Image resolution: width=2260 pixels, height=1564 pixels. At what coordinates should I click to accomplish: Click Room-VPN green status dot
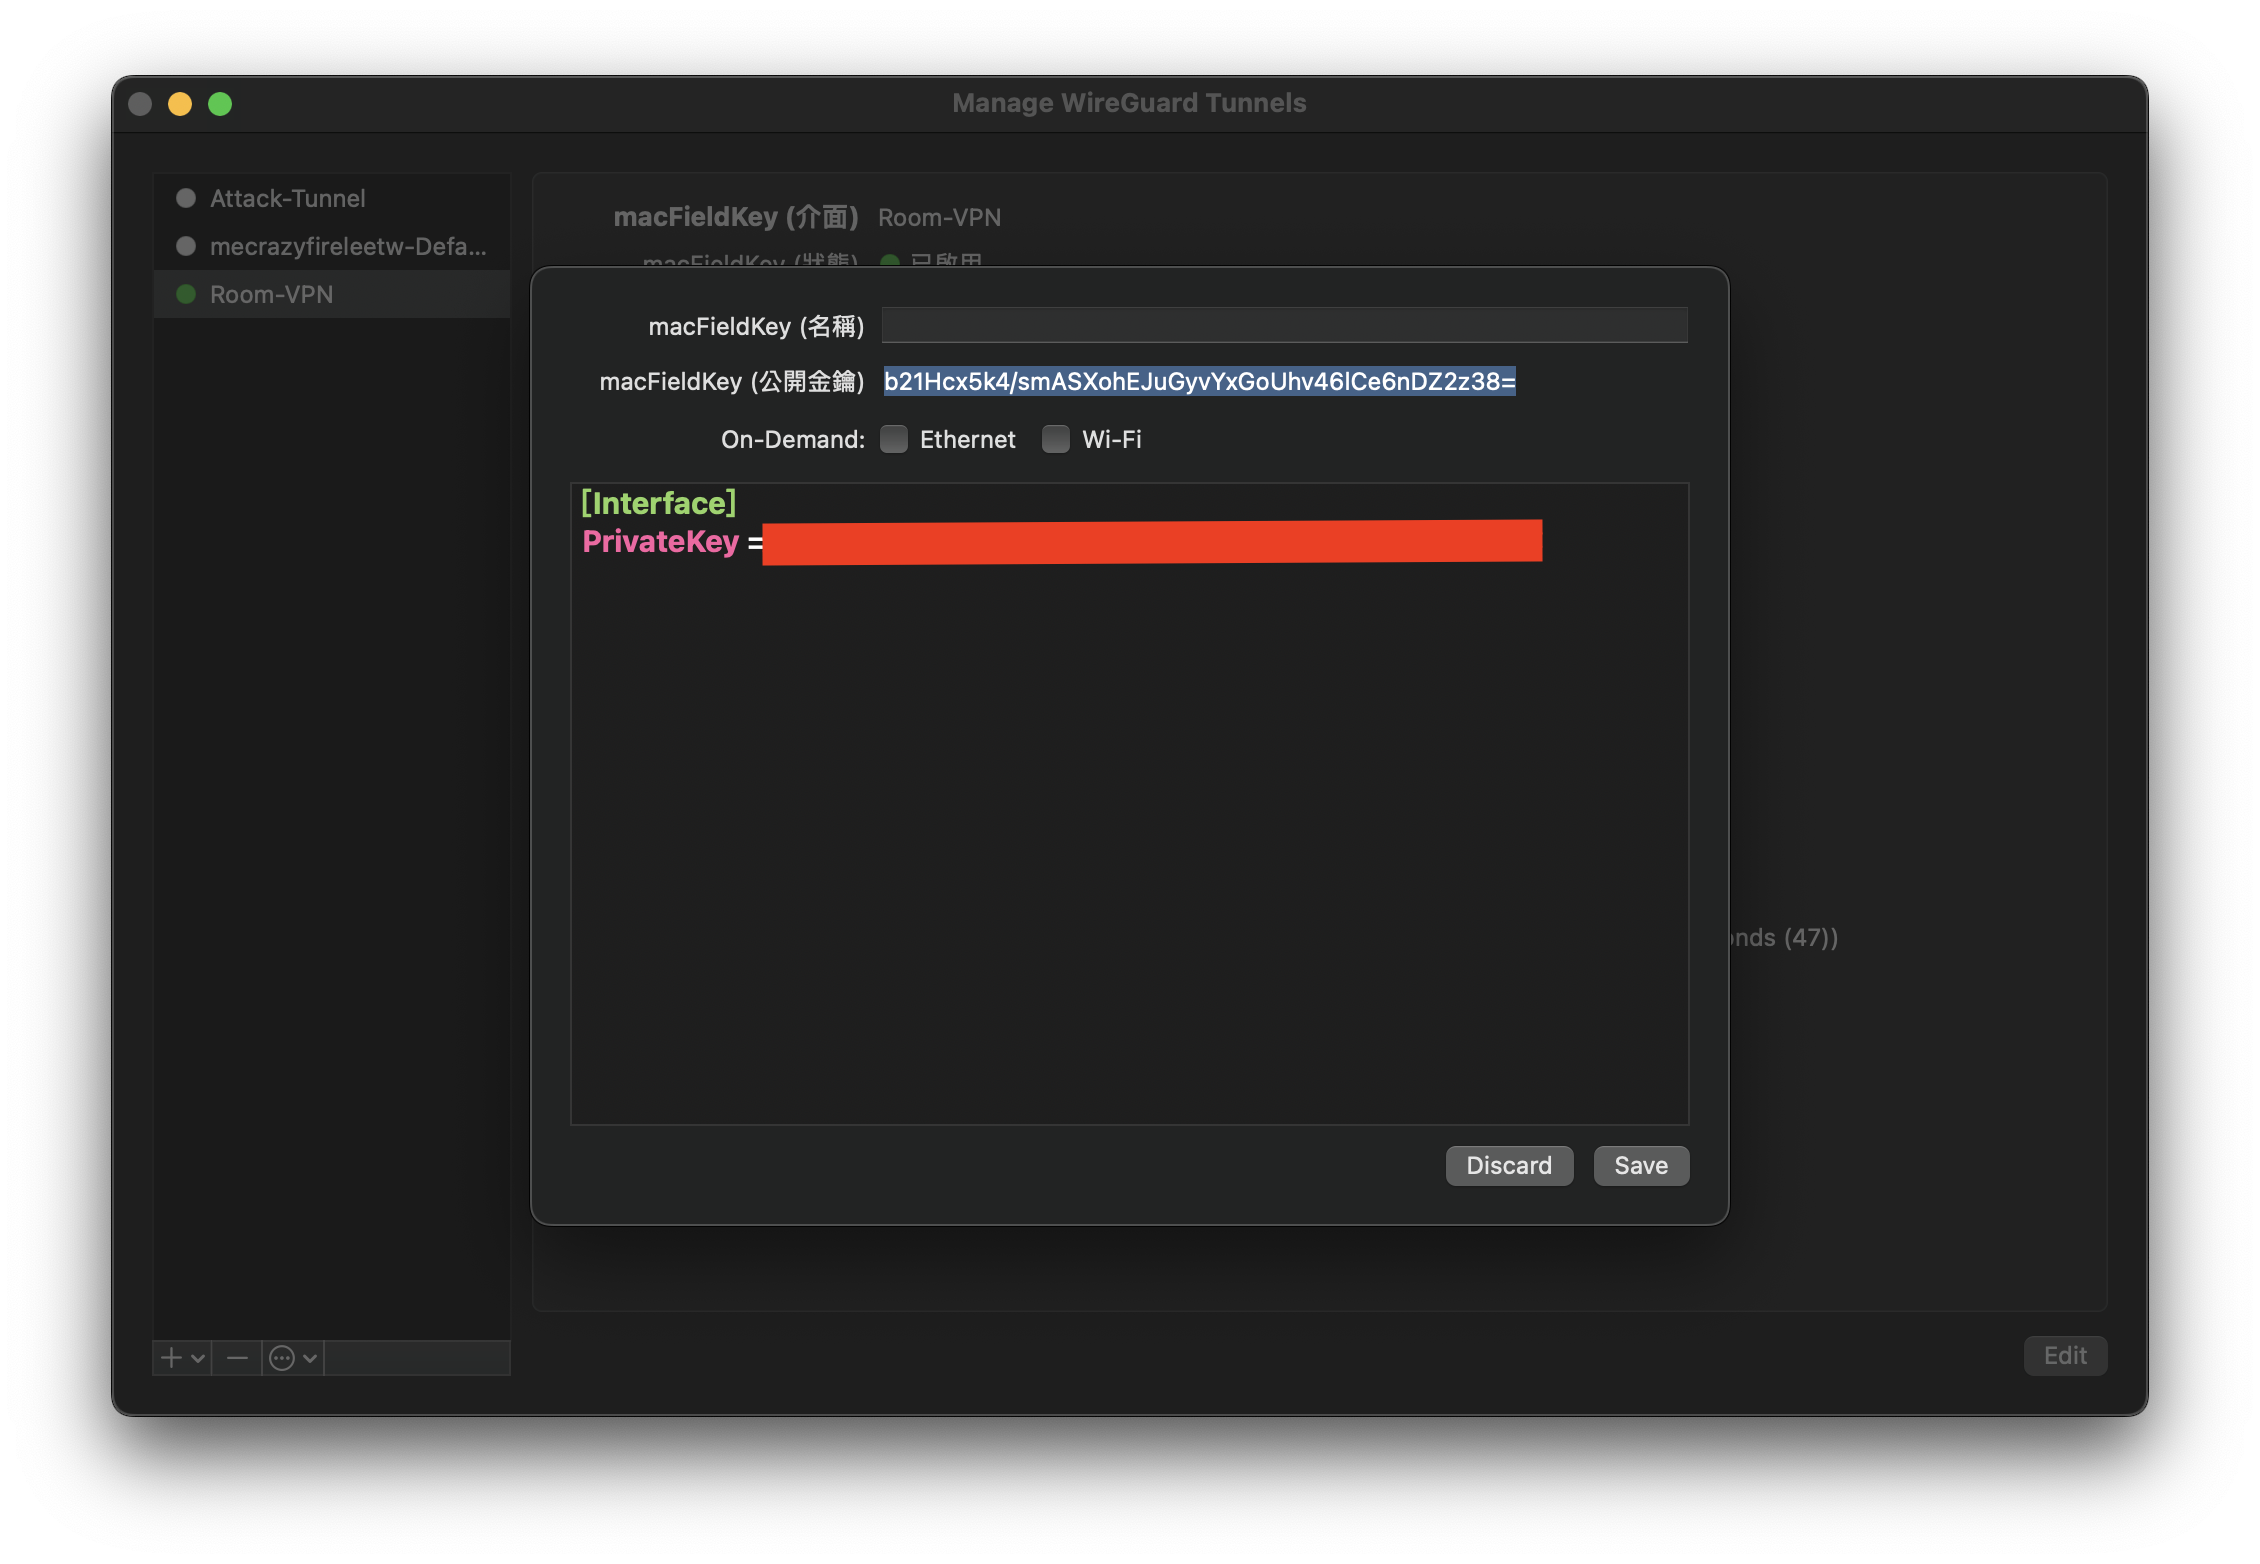pyautogui.click(x=186, y=294)
